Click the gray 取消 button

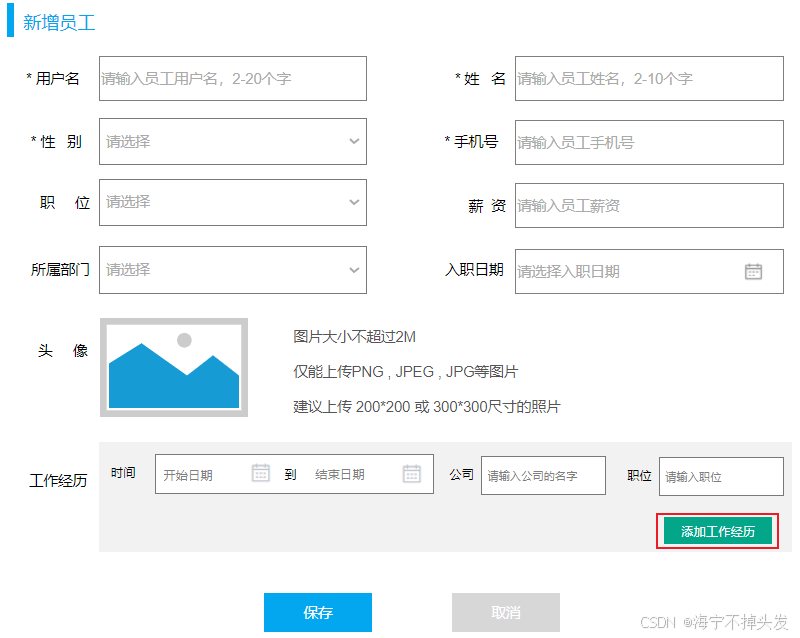point(506,612)
